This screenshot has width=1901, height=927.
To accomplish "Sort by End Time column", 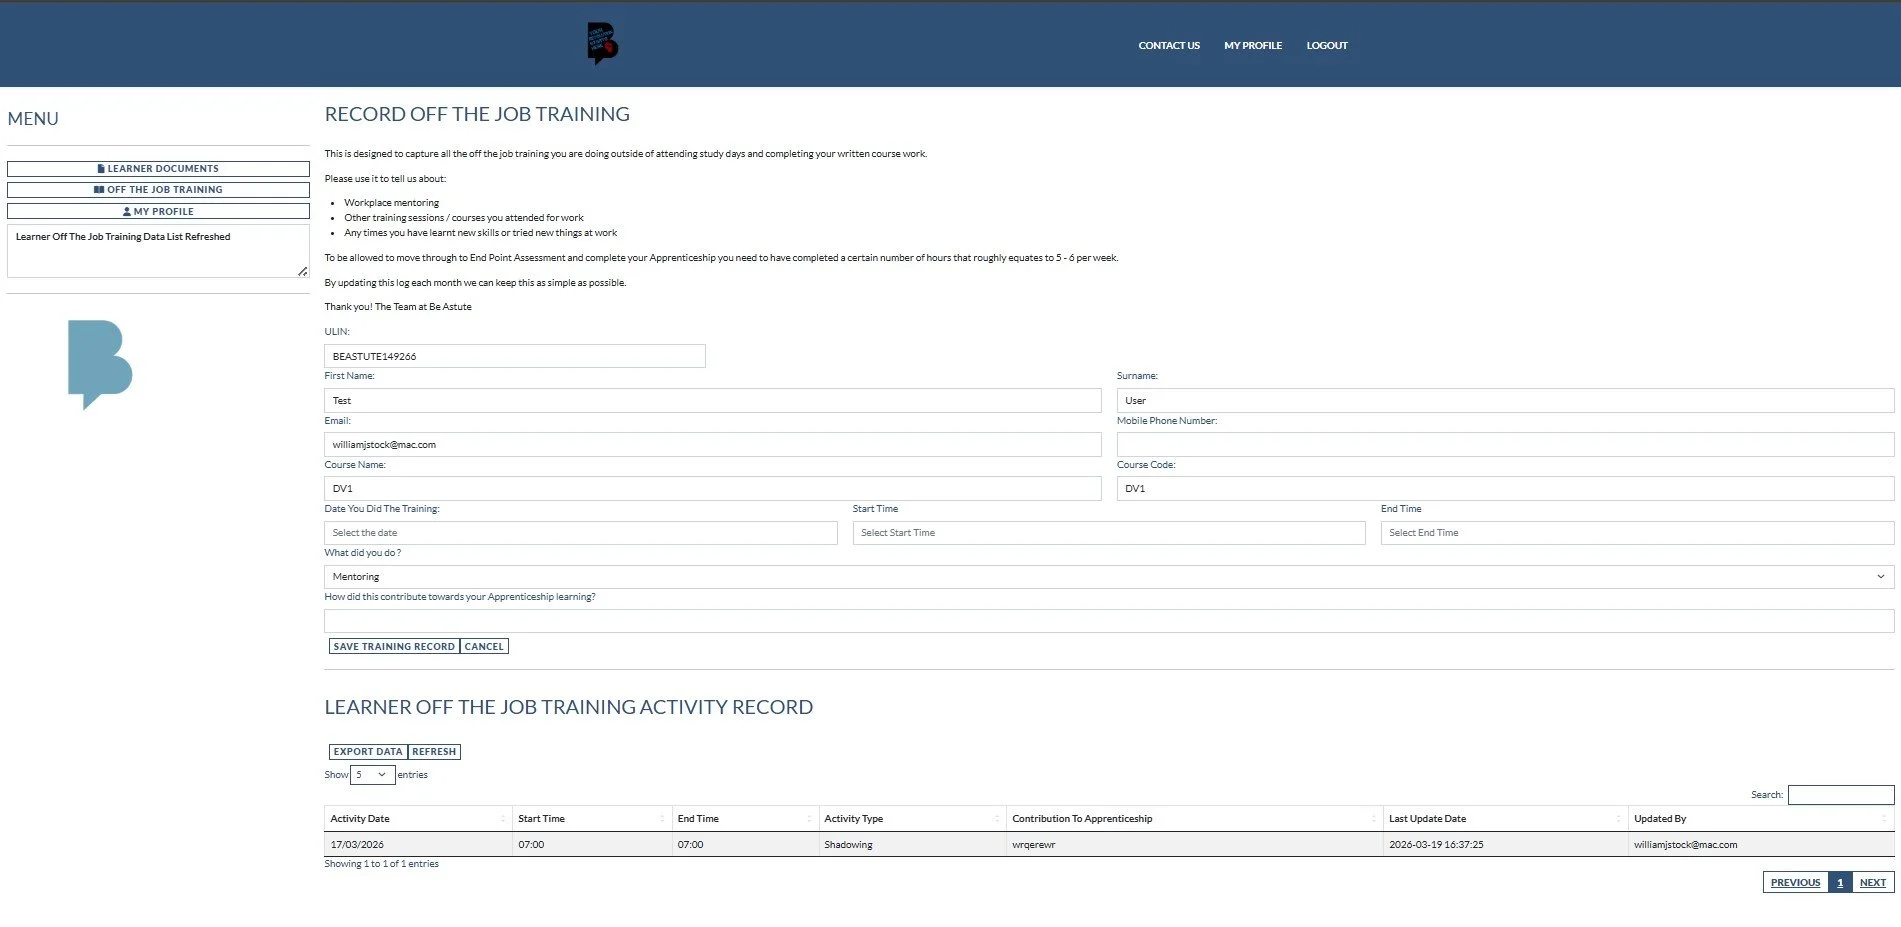I will click(x=745, y=819).
